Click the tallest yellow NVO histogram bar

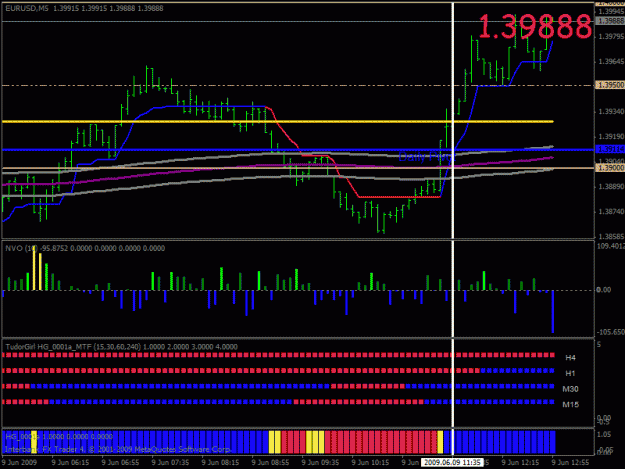coord(34,268)
